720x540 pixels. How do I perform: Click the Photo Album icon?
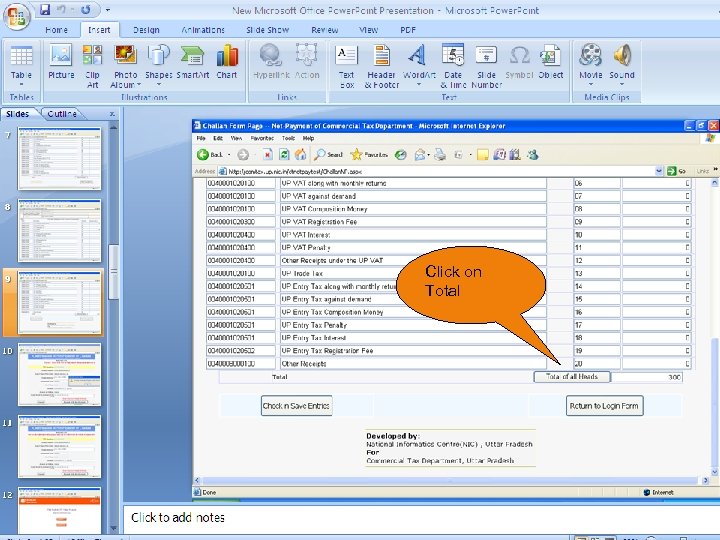point(126,56)
